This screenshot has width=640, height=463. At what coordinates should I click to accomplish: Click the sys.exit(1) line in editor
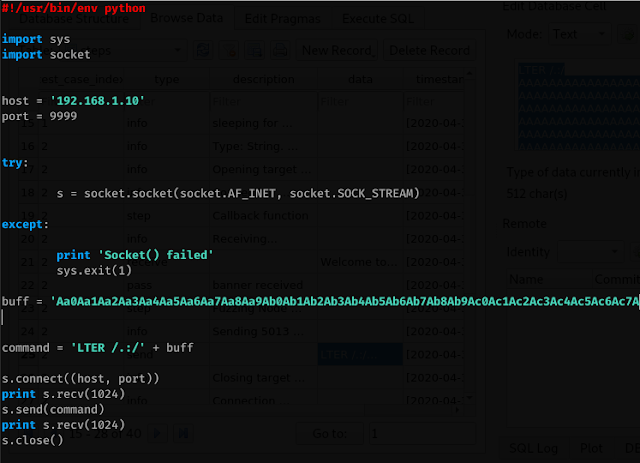tap(94, 271)
